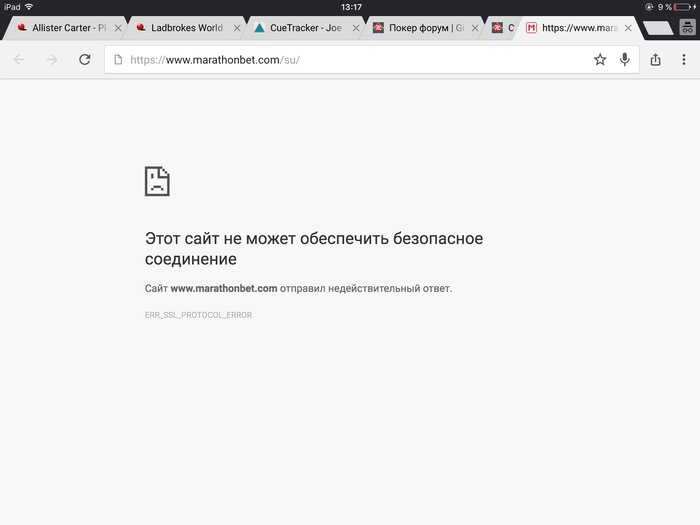
Task: Reload the marathonbet page
Action: pos(85,59)
